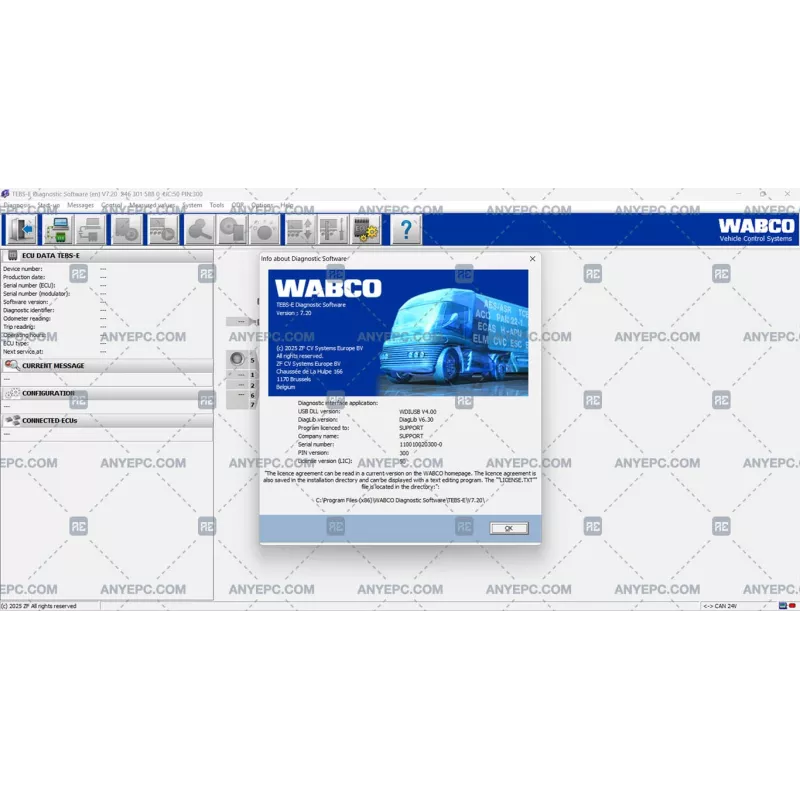Screen dimensions: 800x800
Task: Open the Help question mark toolbar icon
Action: pyautogui.click(x=405, y=229)
